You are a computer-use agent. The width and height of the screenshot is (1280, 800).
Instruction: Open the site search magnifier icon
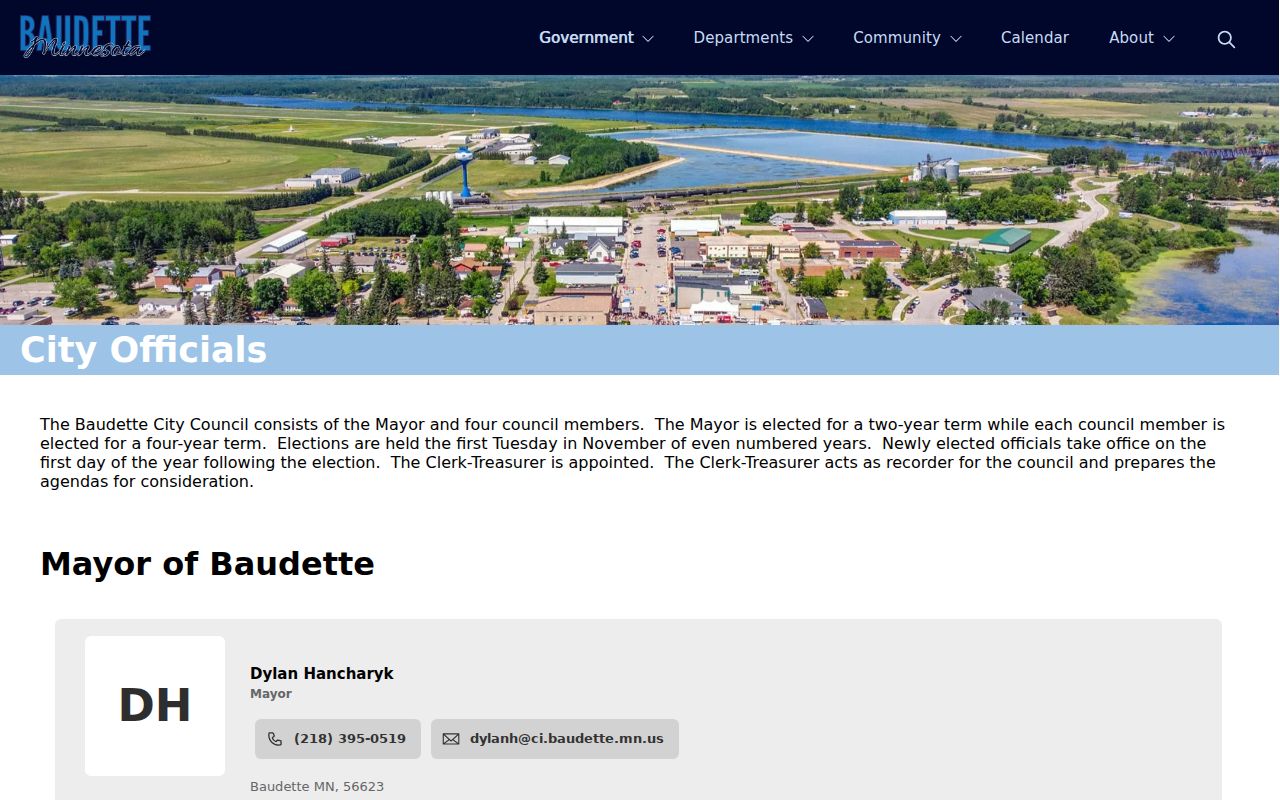(1226, 39)
